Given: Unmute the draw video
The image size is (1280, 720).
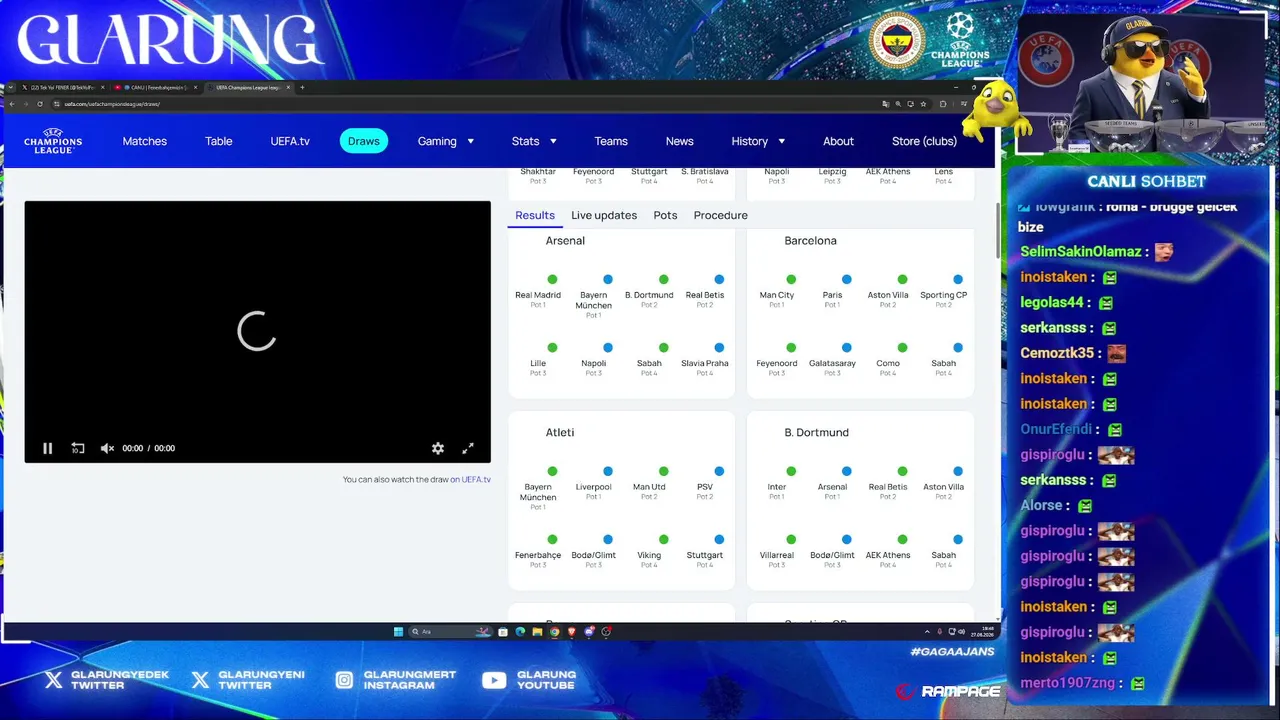Looking at the screenshot, I should (107, 448).
